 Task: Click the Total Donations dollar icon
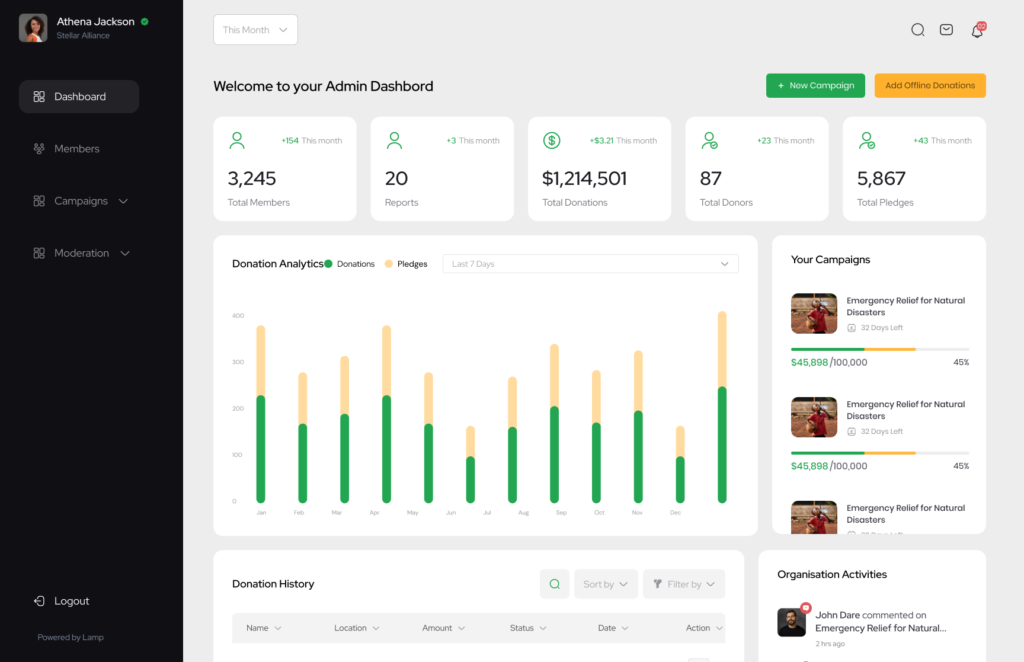point(551,141)
